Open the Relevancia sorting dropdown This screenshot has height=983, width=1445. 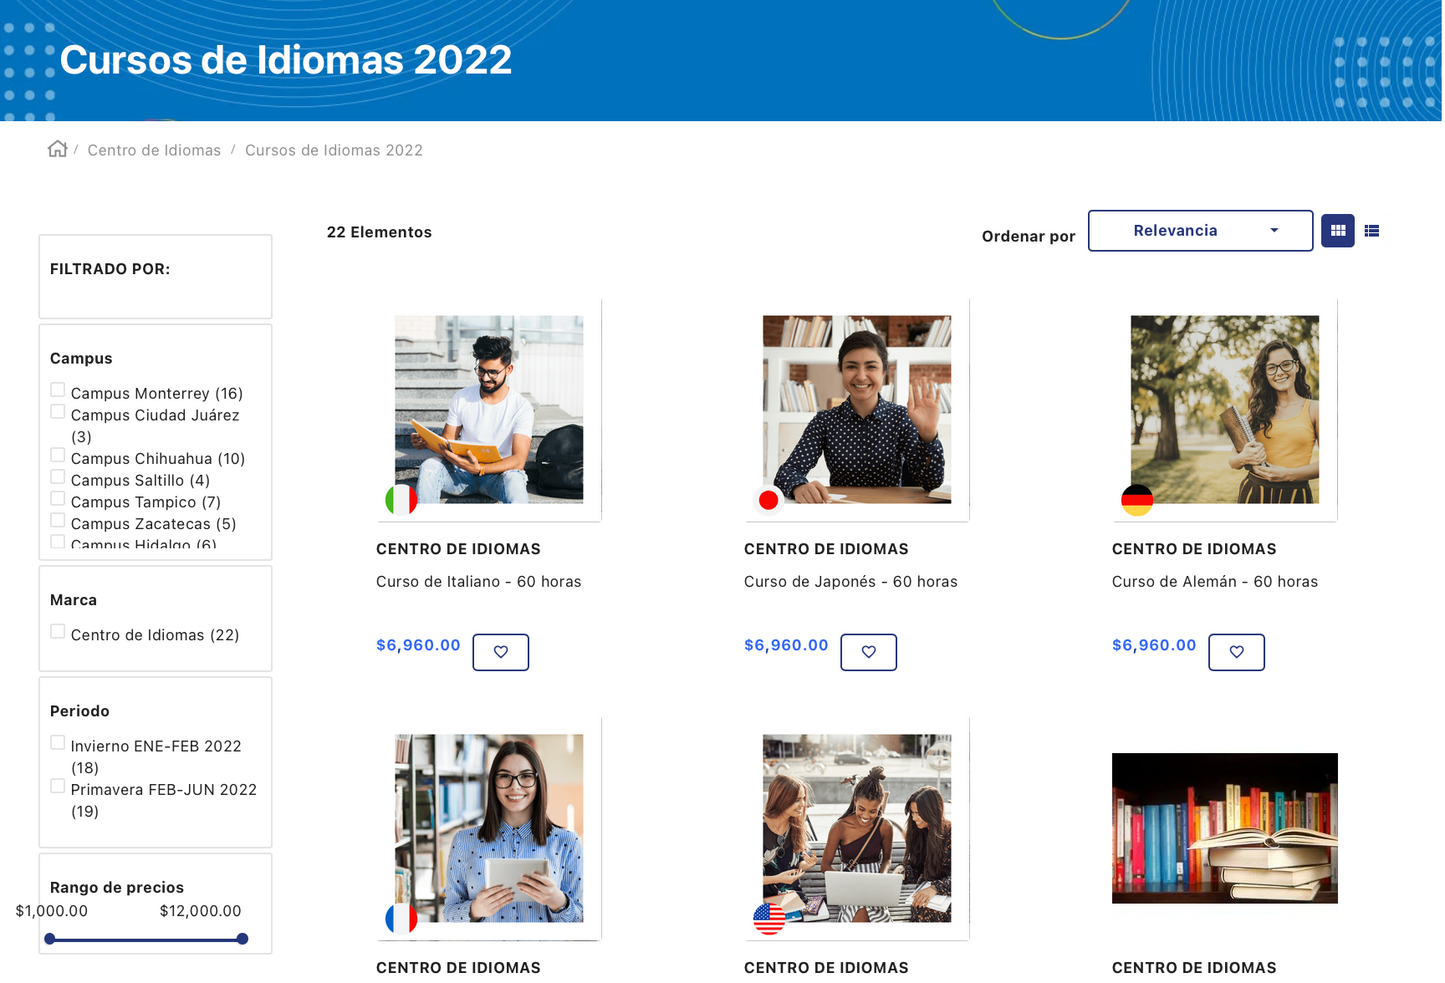[x=1199, y=230]
